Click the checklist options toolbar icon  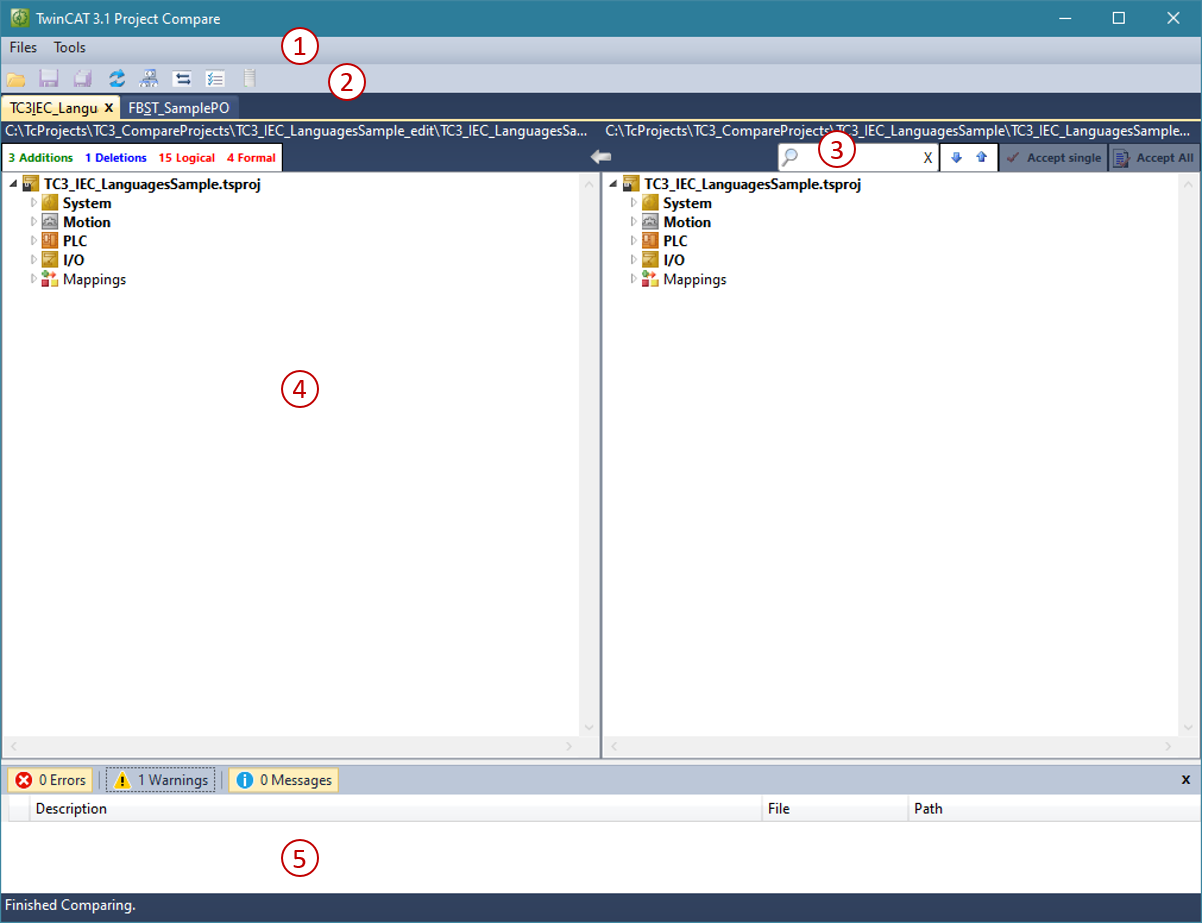215,78
